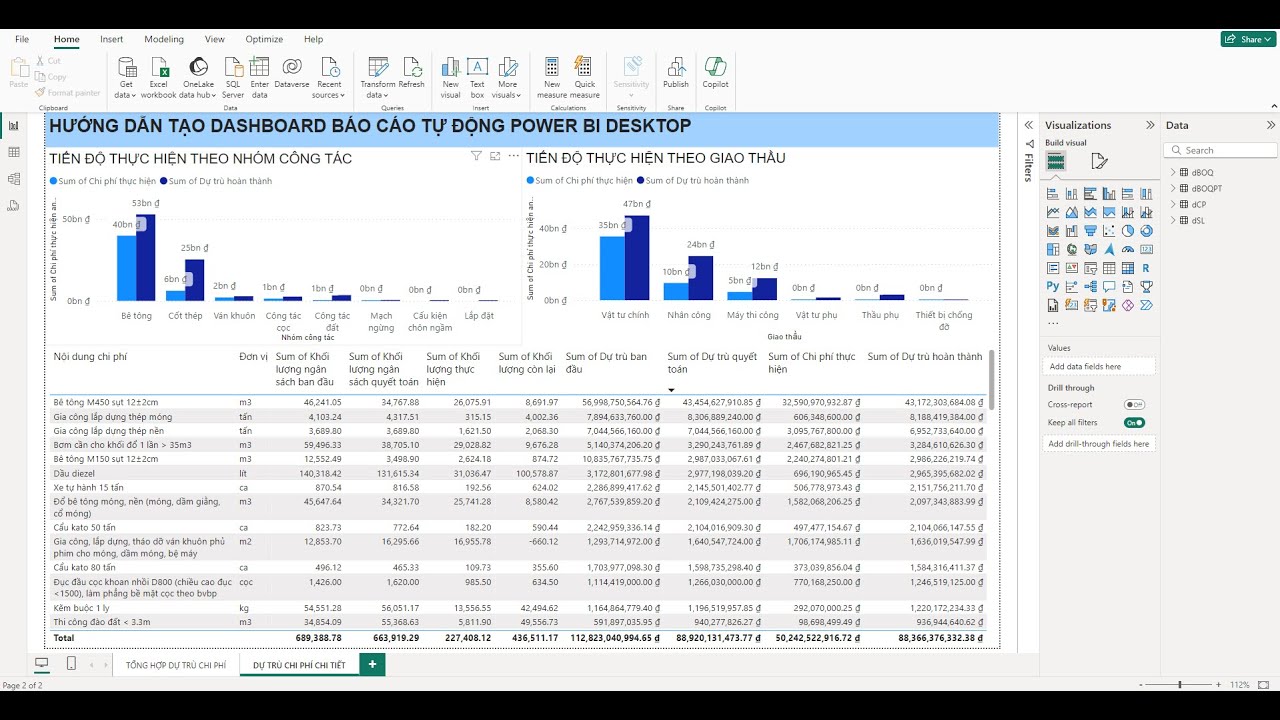Image resolution: width=1280 pixels, height=720 pixels.
Task: Expand the dBOQPT table
Action: pos(1174,188)
